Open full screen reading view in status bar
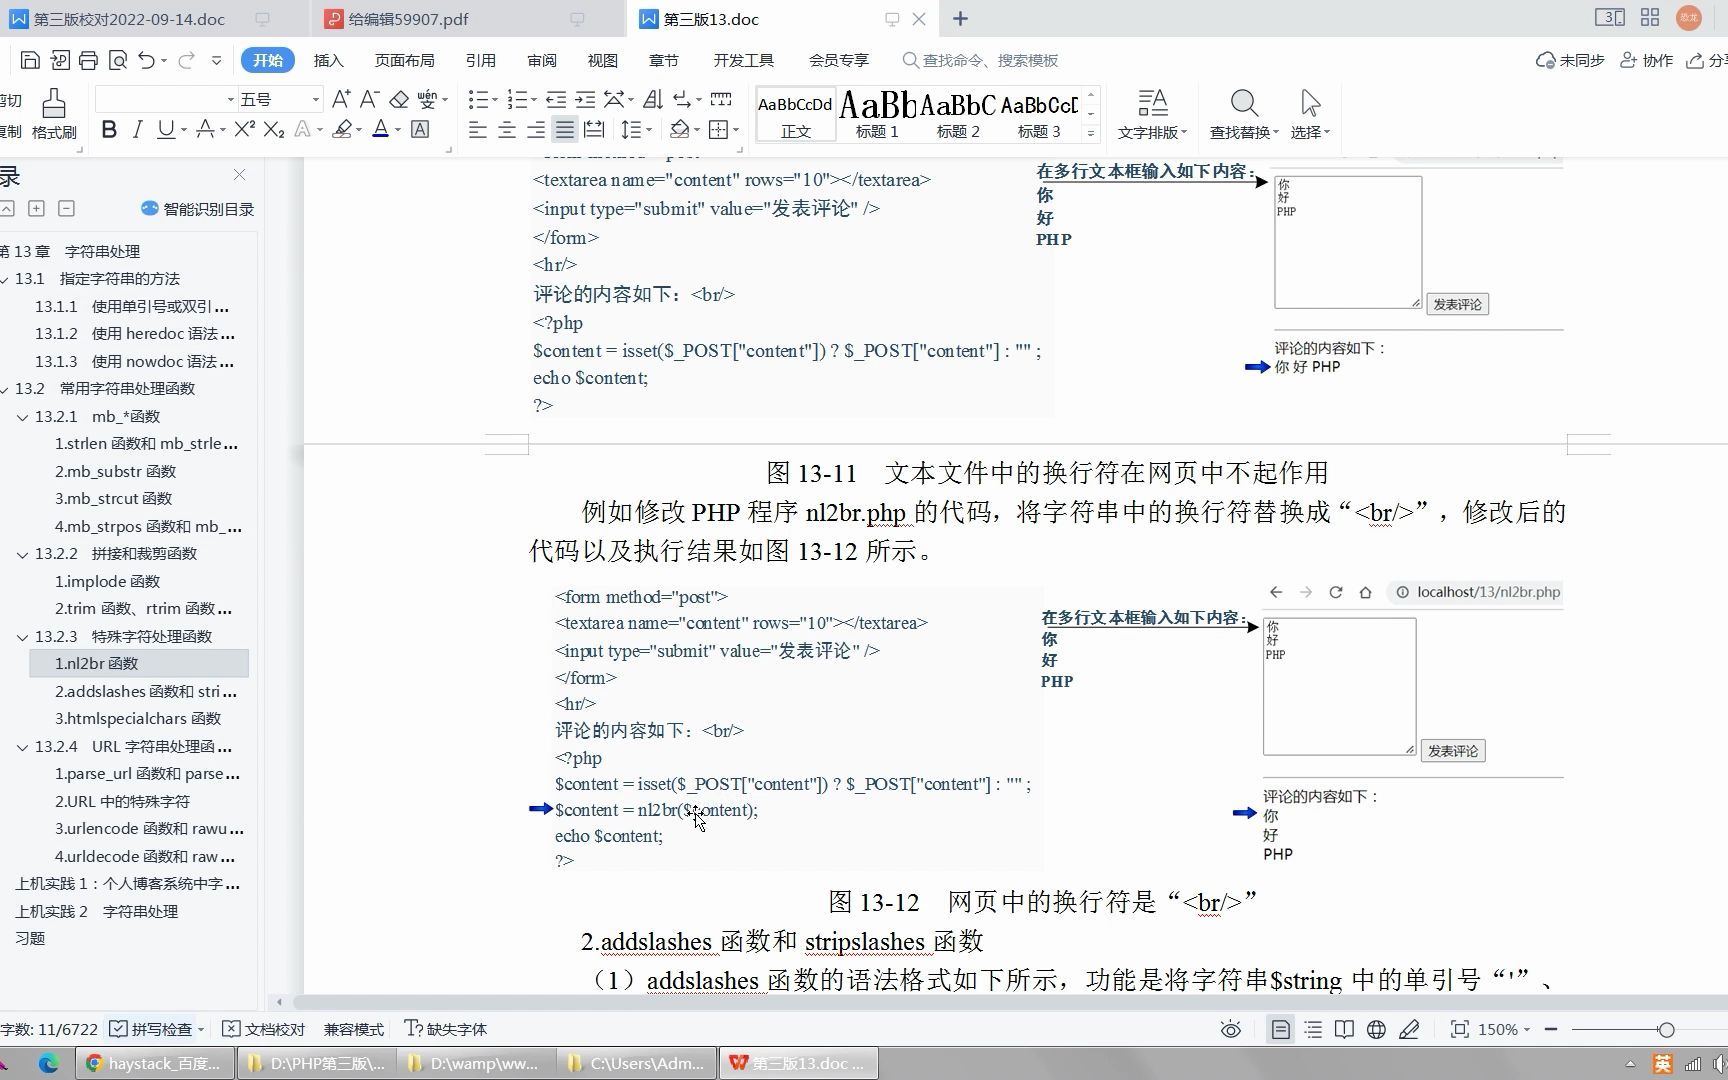 (x=1344, y=1029)
